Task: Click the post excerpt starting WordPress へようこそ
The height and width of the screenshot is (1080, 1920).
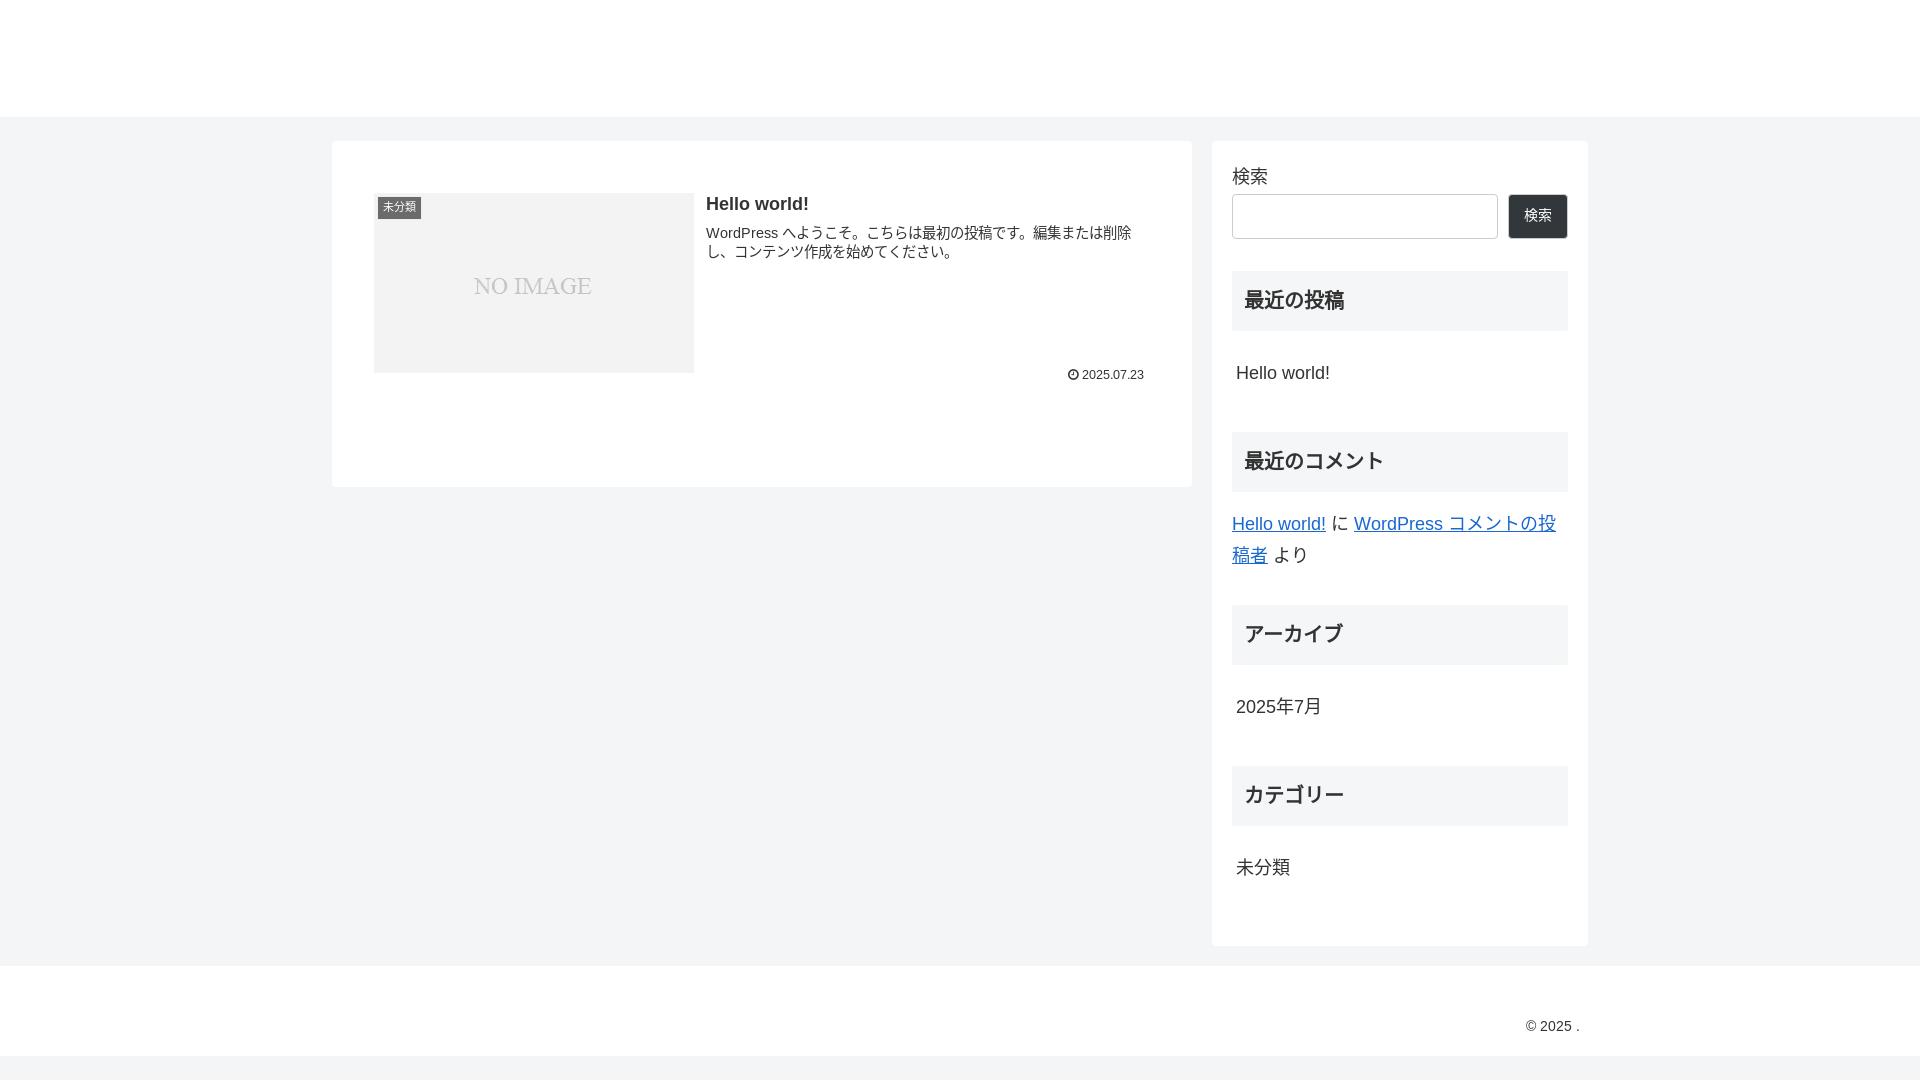Action: [x=918, y=242]
